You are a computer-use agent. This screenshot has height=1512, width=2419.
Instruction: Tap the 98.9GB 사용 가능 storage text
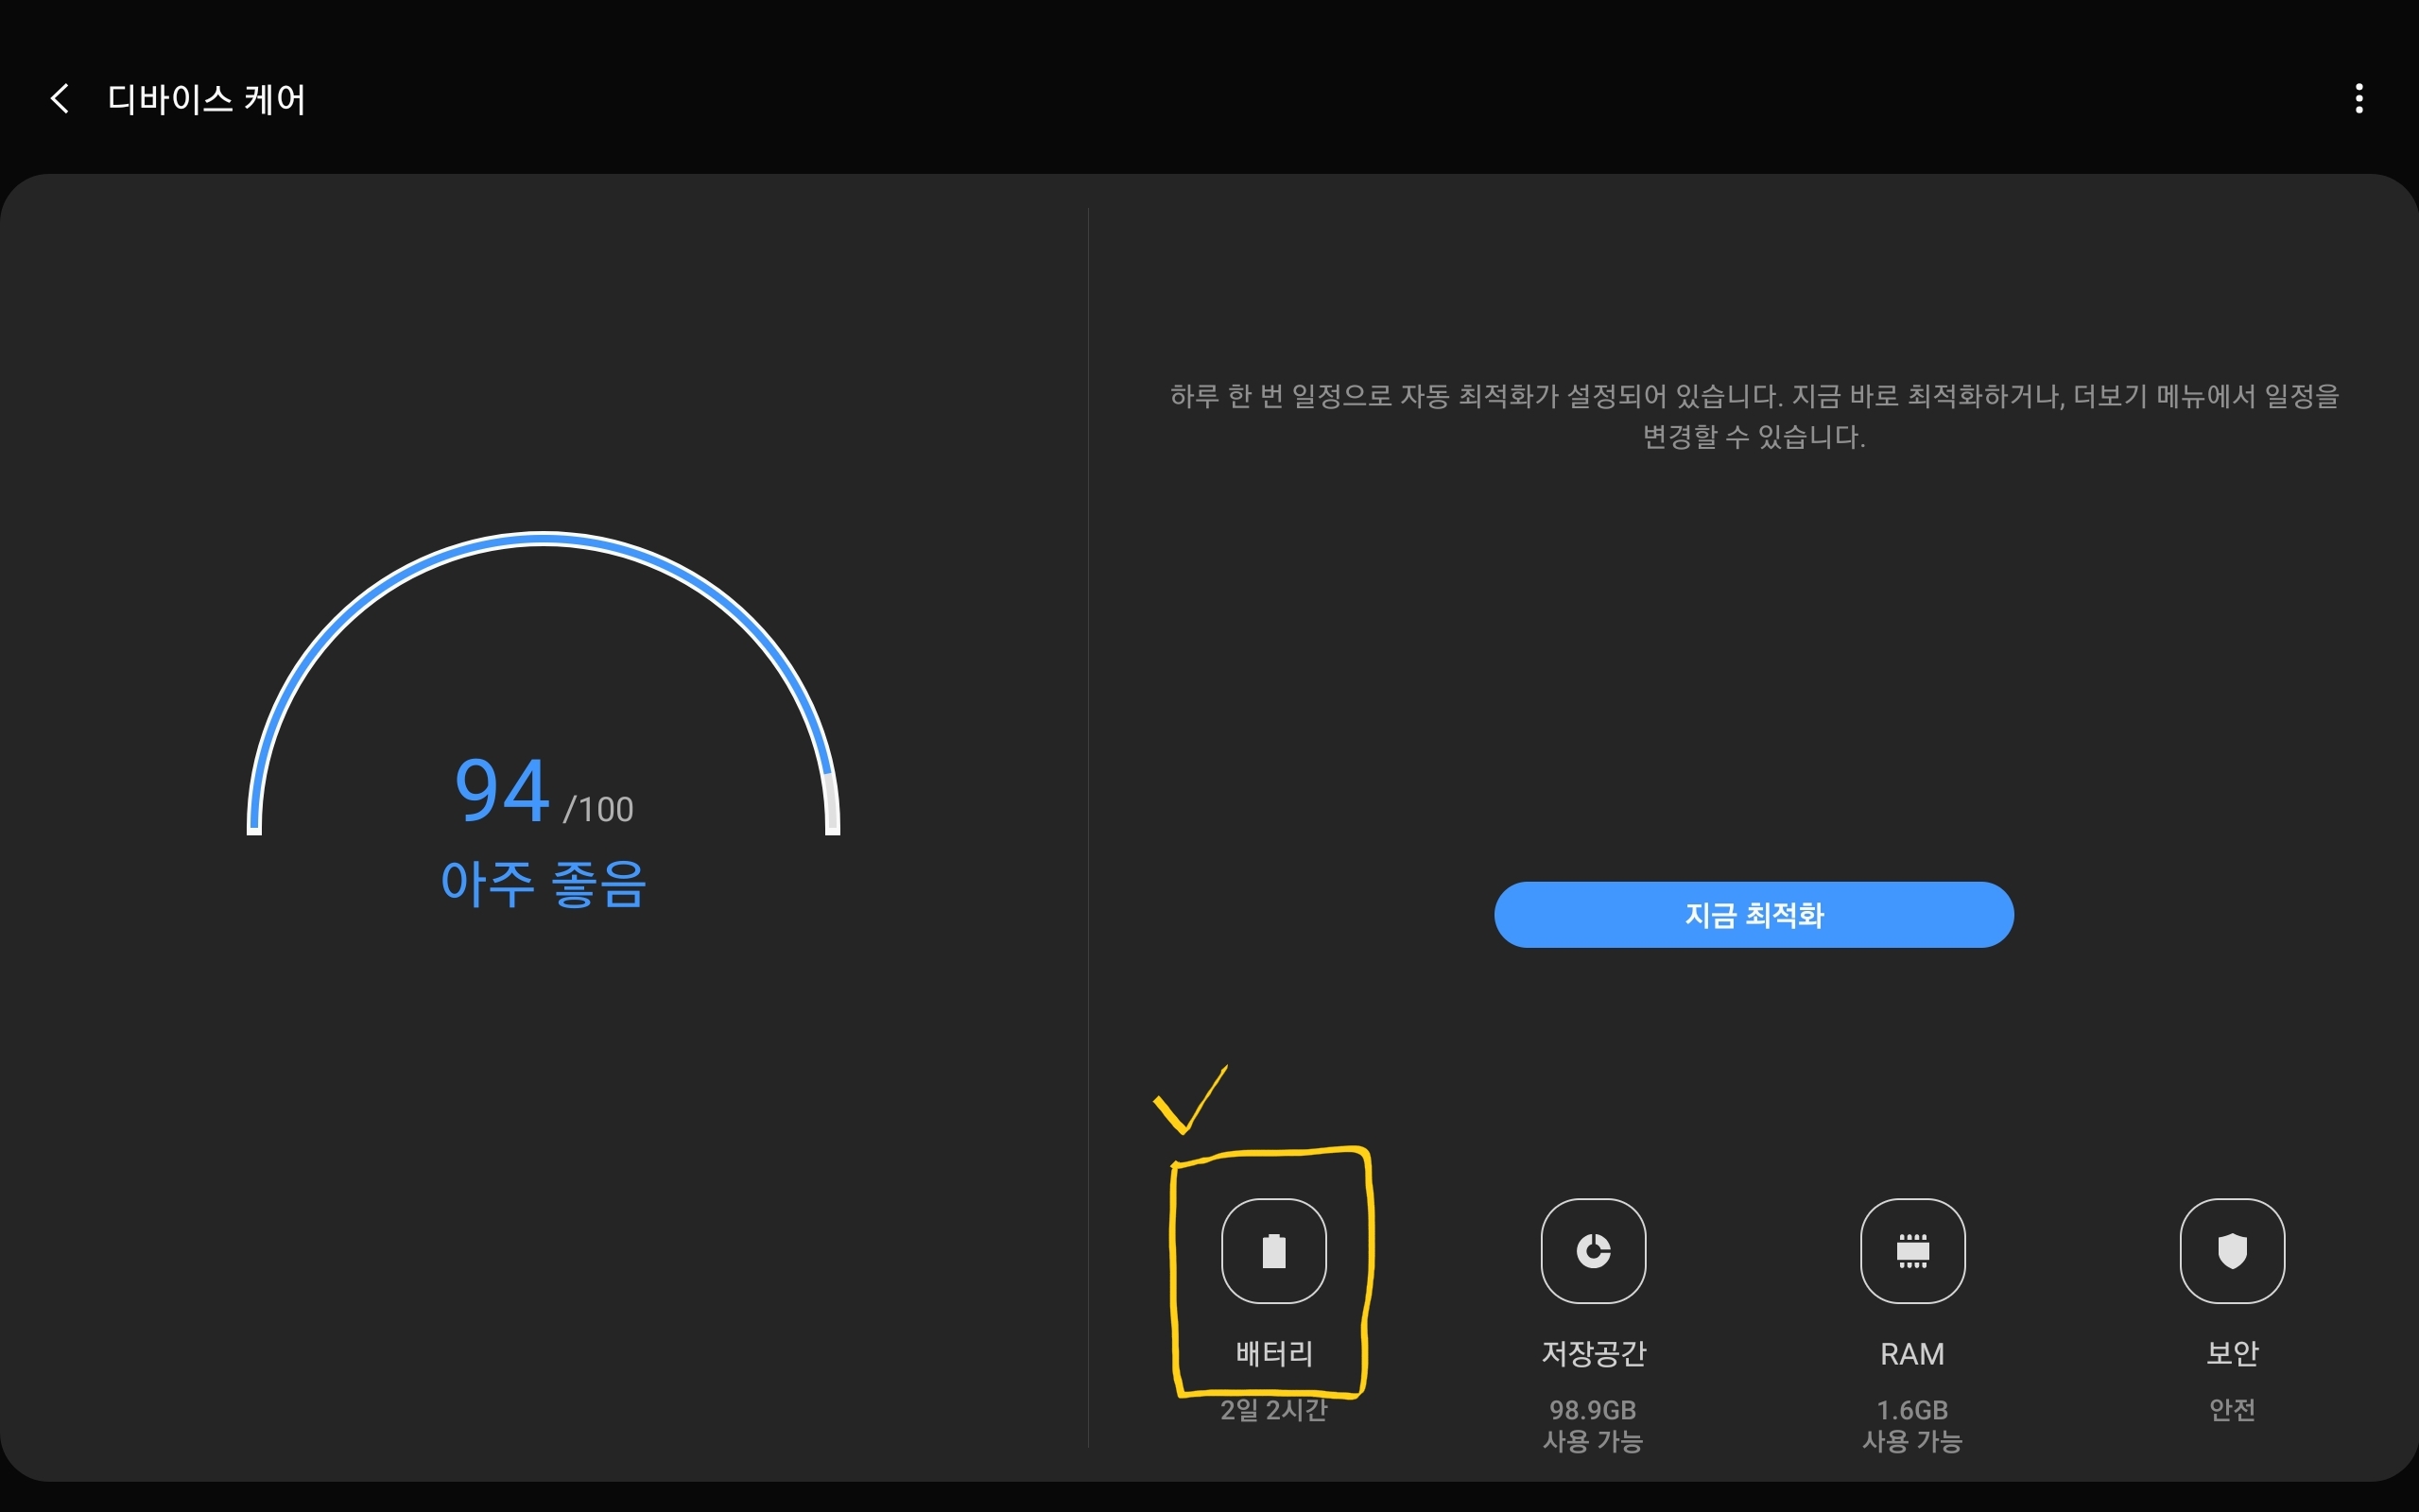1592,1425
